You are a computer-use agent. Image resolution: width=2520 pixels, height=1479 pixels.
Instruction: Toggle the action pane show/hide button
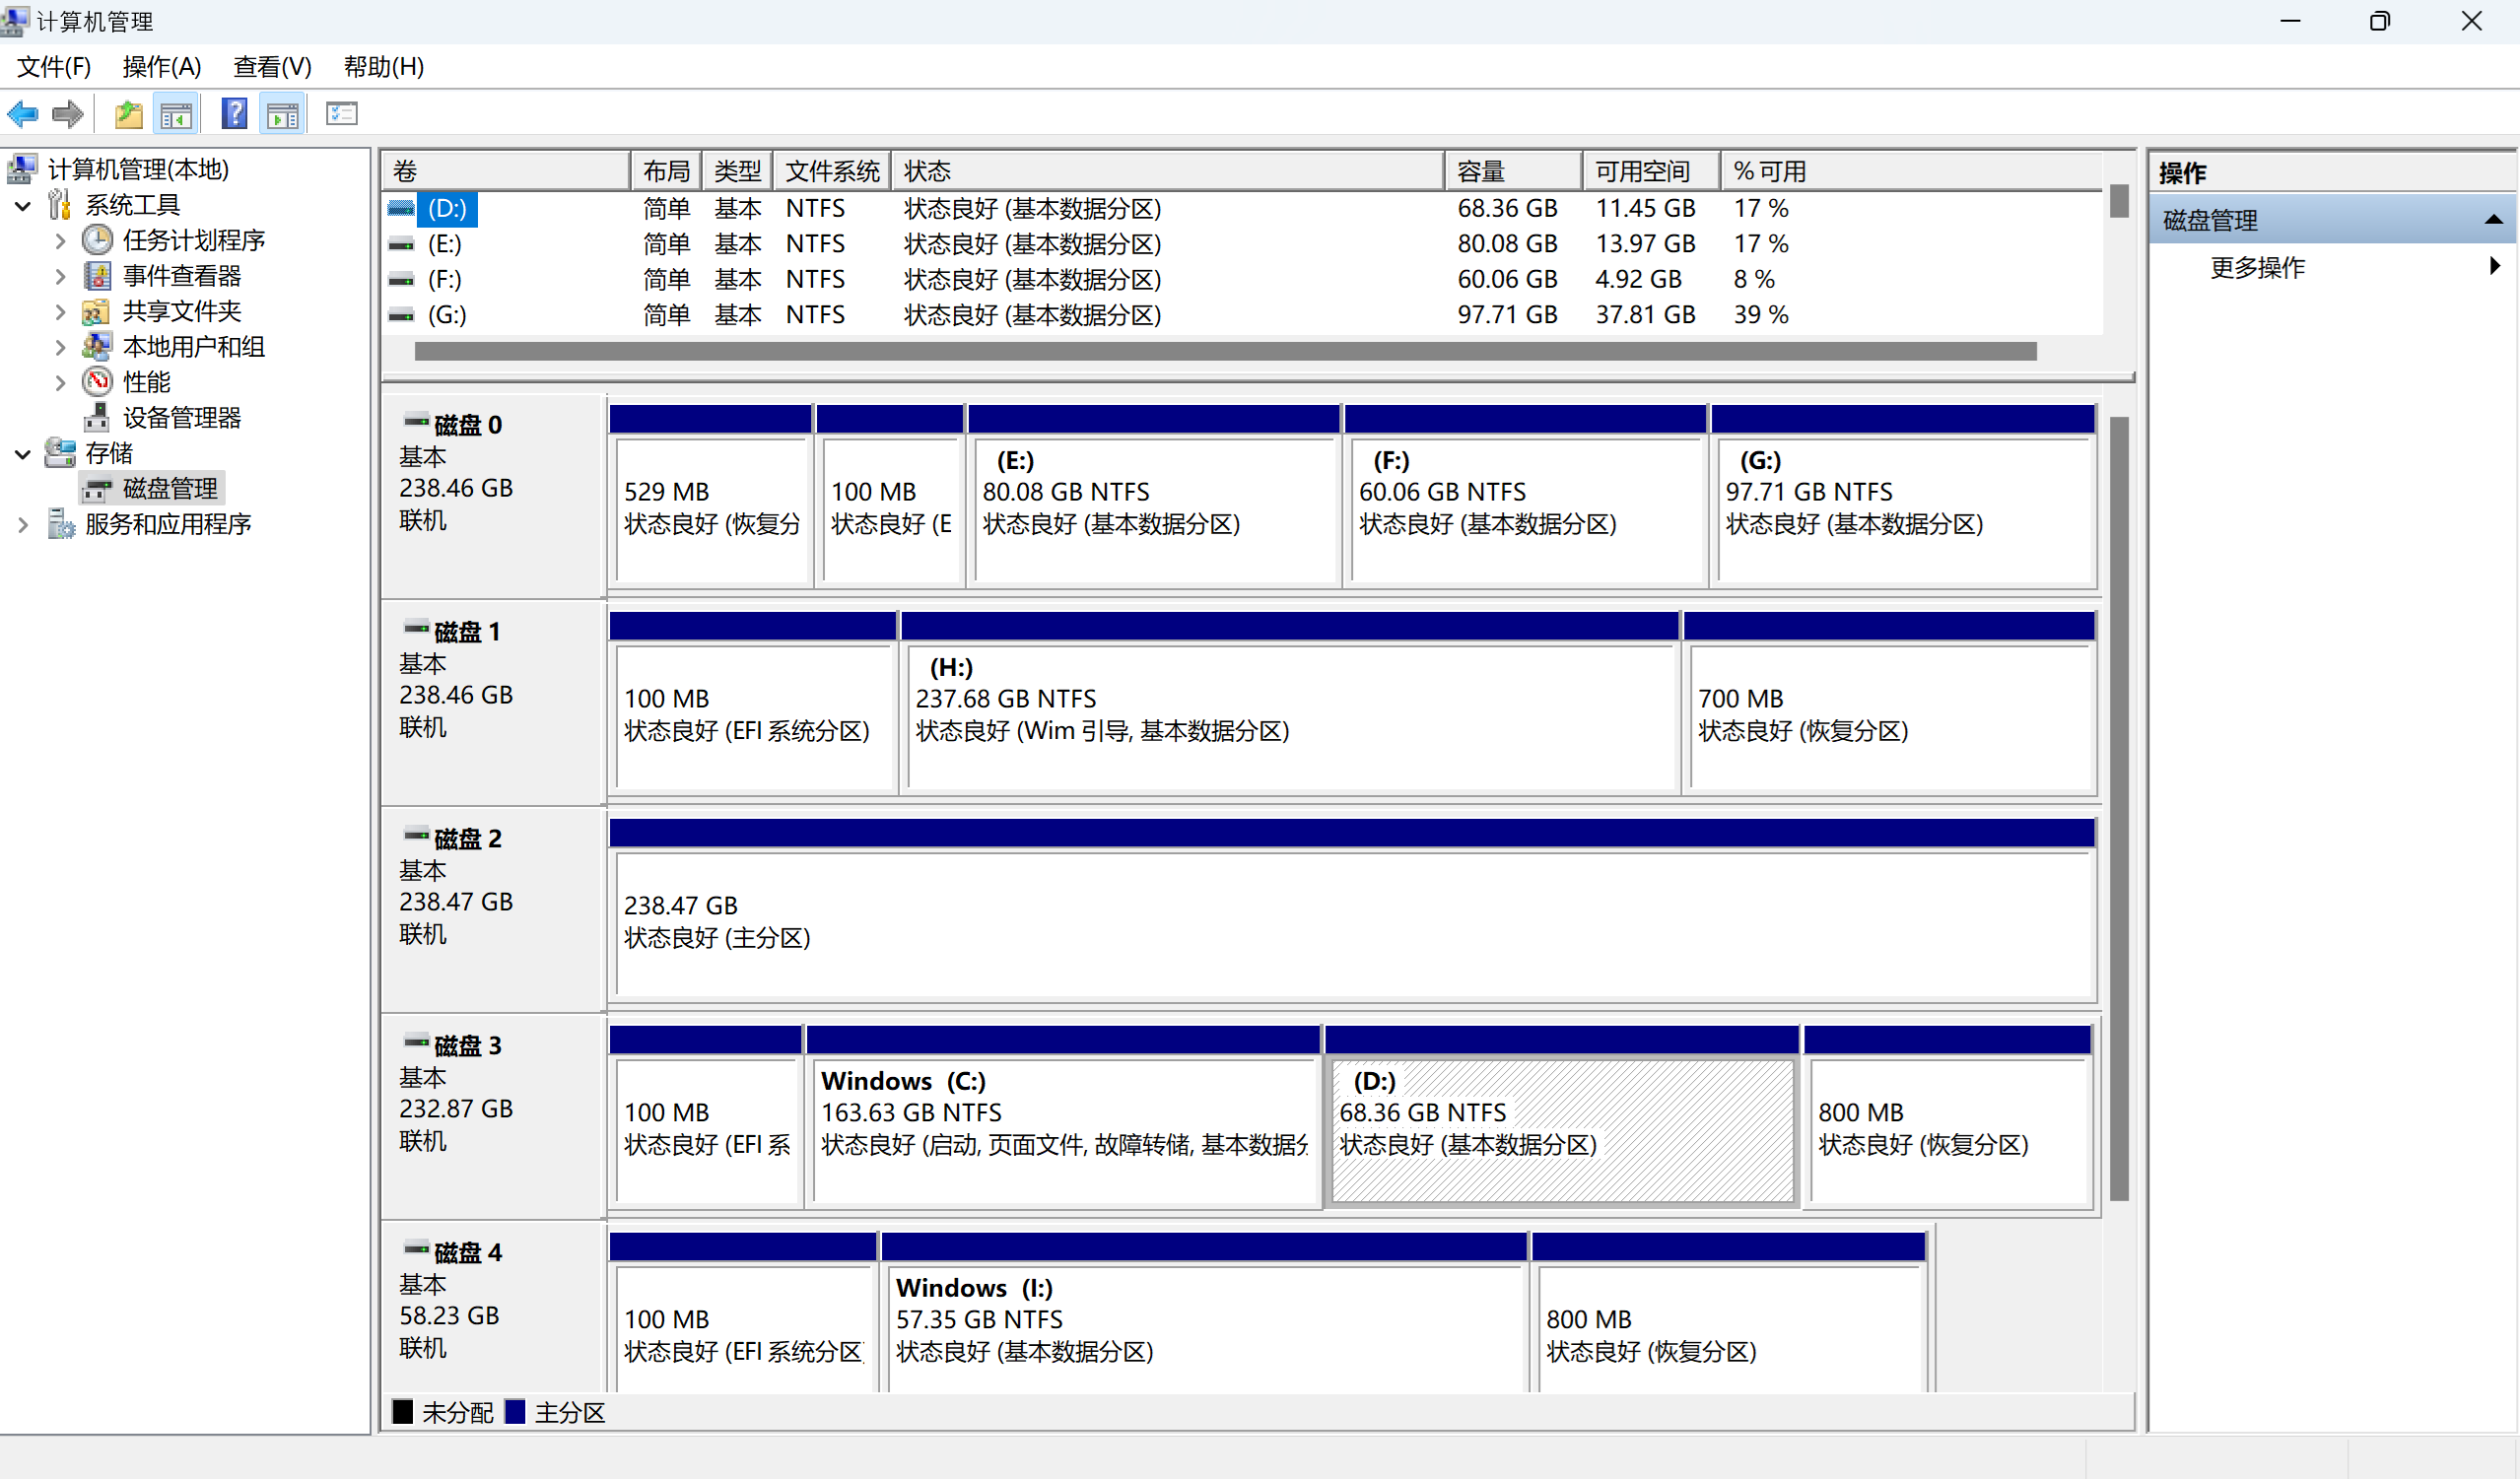point(283,114)
